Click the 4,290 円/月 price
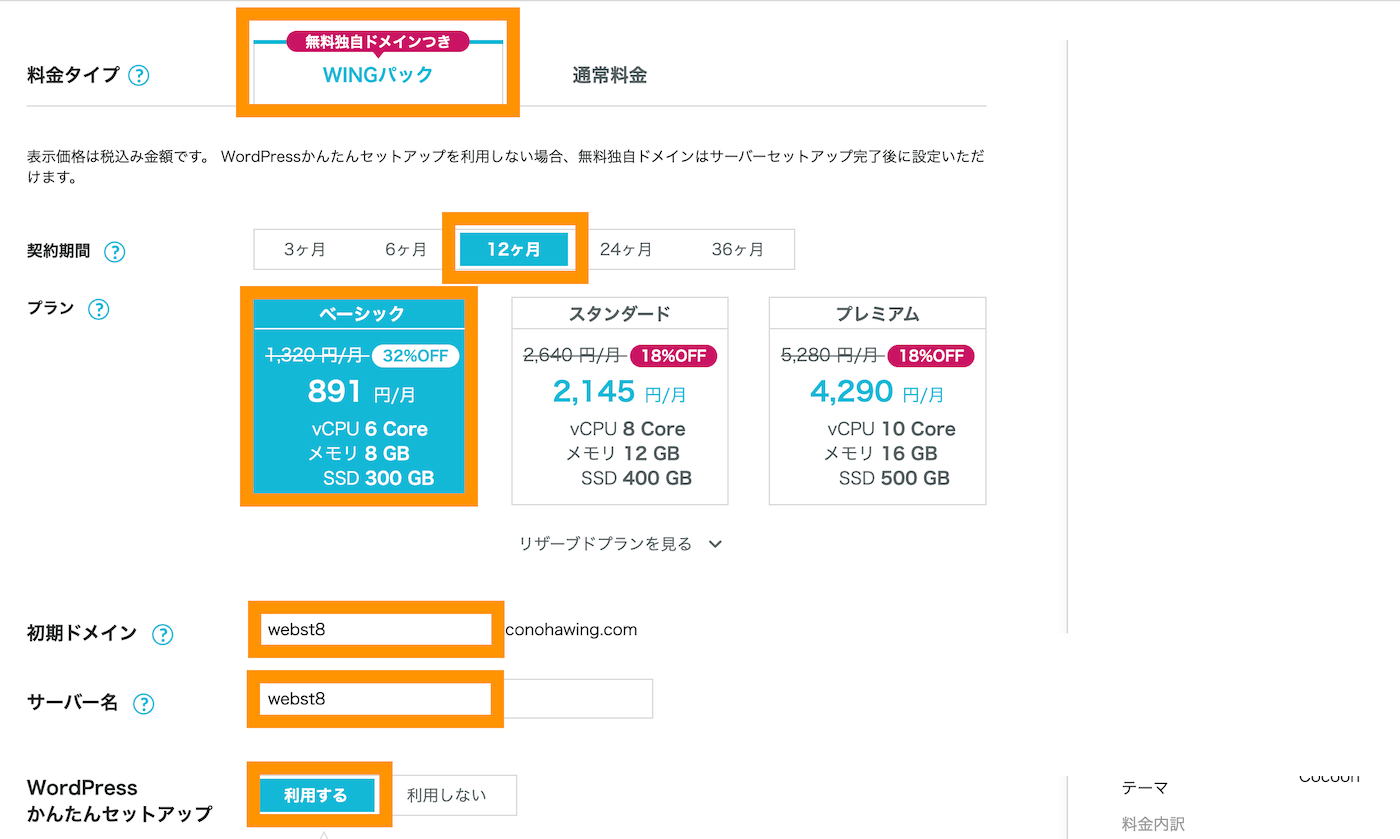This screenshot has height=839, width=1400. (877, 392)
